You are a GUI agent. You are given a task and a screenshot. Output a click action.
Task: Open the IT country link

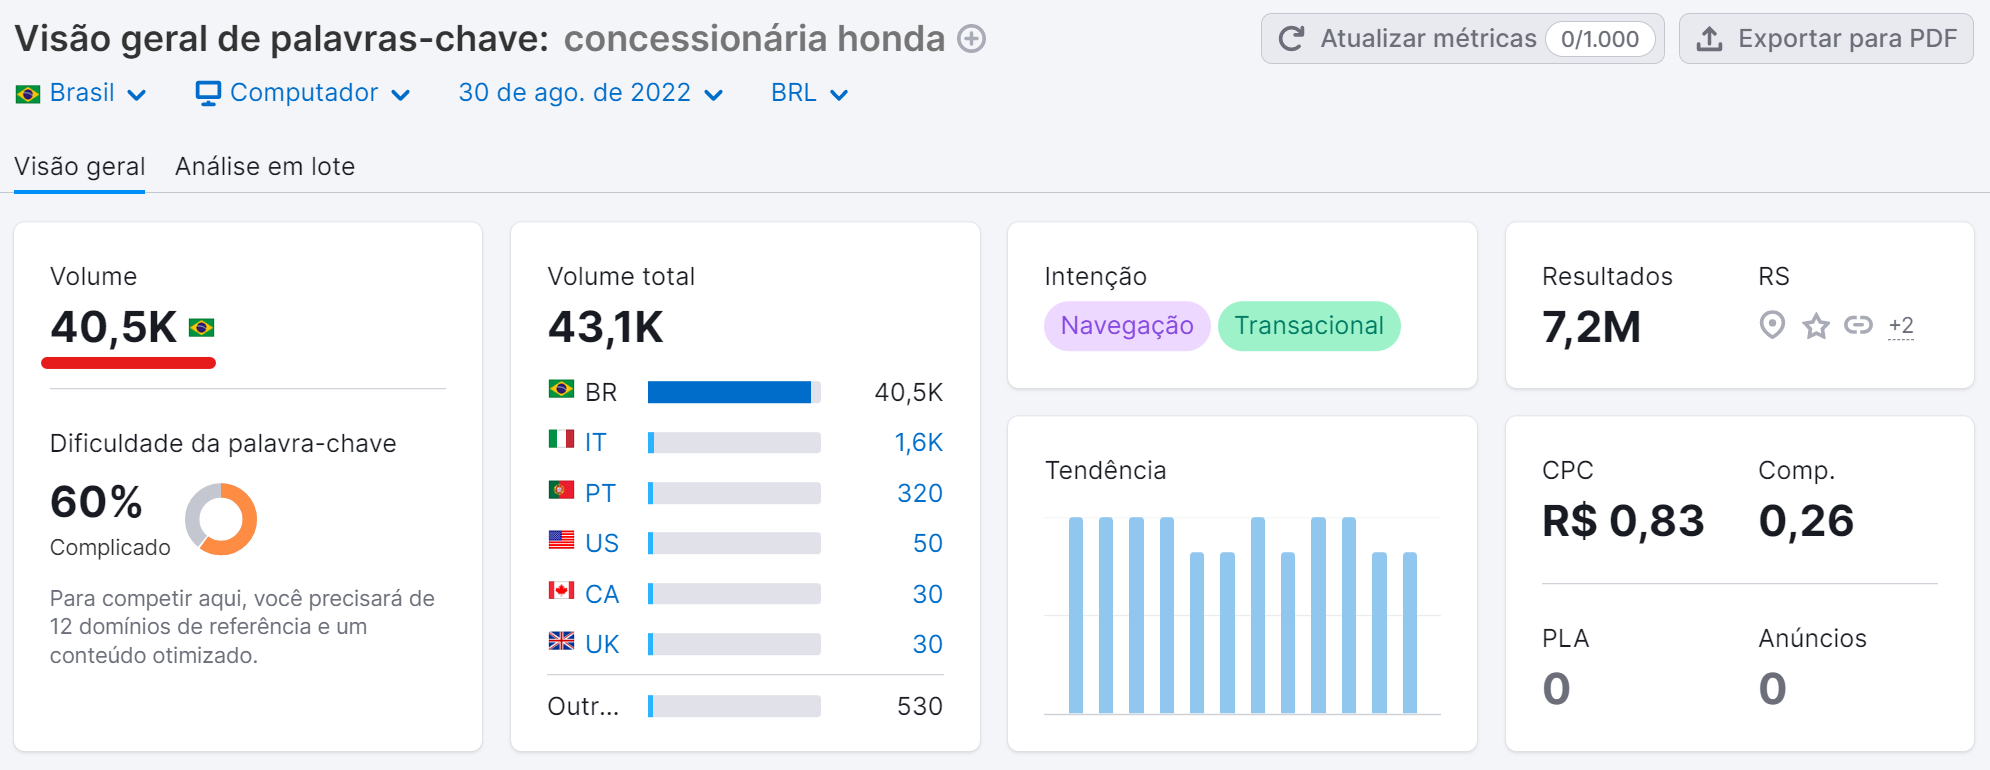click(596, 442)
